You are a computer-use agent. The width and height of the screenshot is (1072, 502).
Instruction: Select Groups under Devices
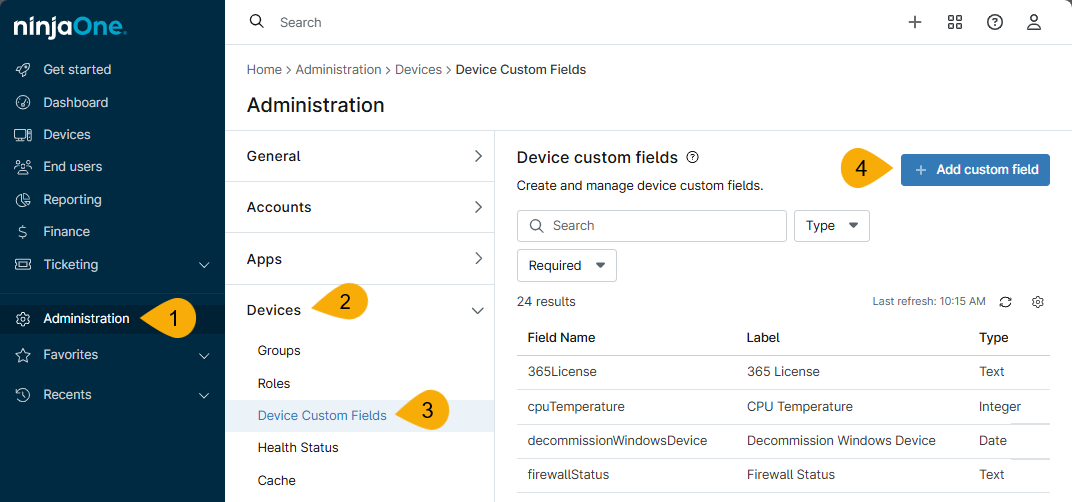coord(279,351)
